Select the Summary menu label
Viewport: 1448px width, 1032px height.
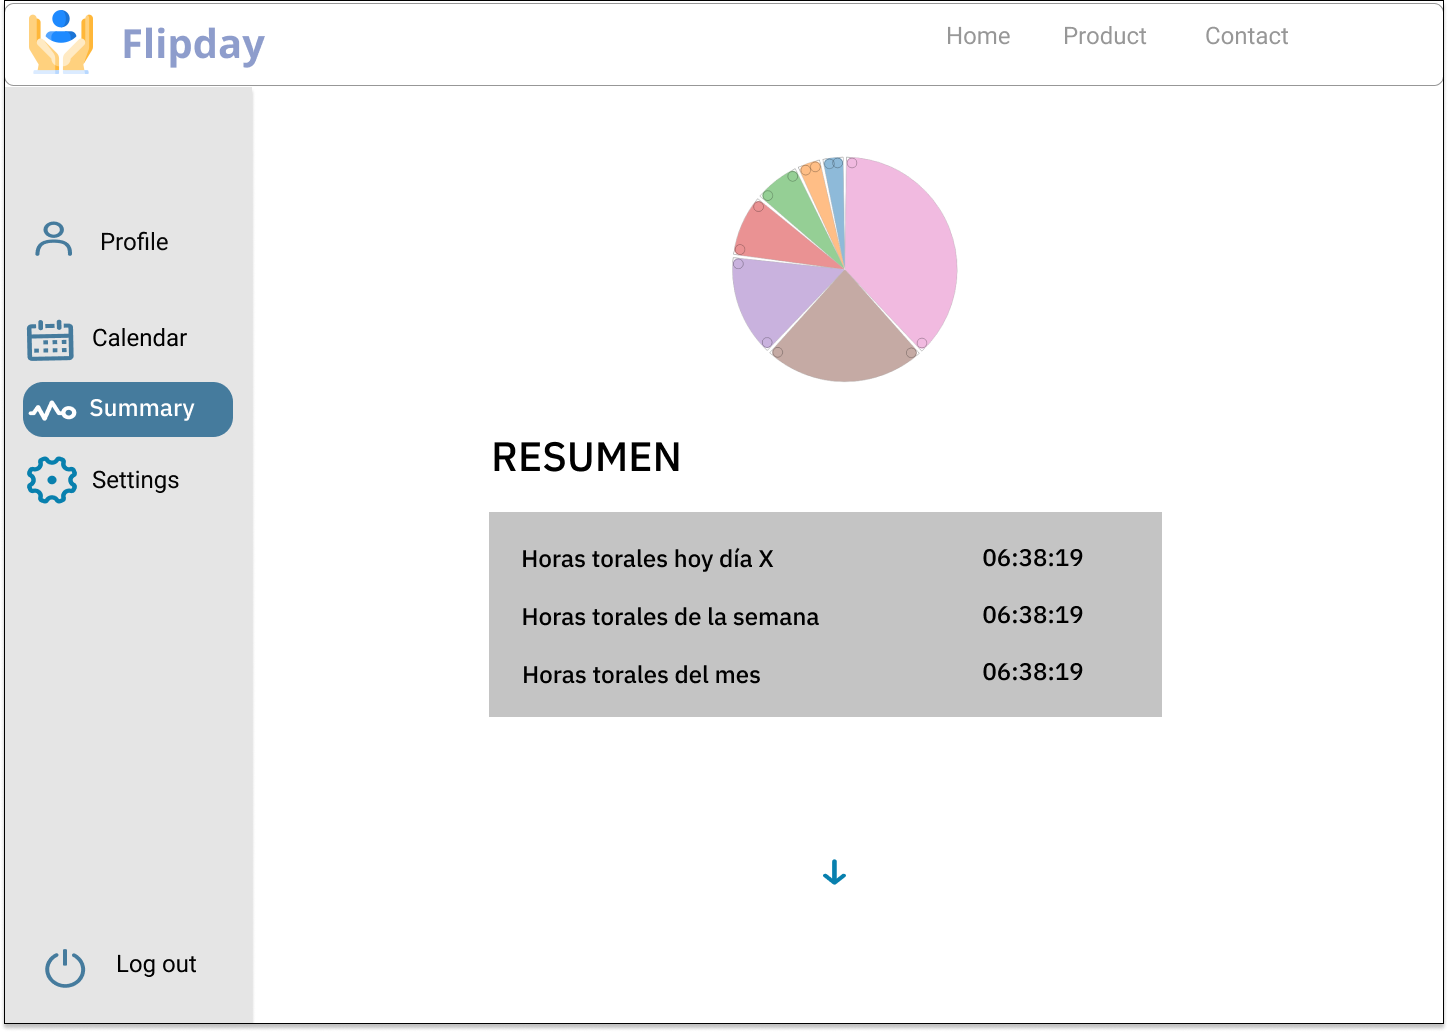point(142,409)
